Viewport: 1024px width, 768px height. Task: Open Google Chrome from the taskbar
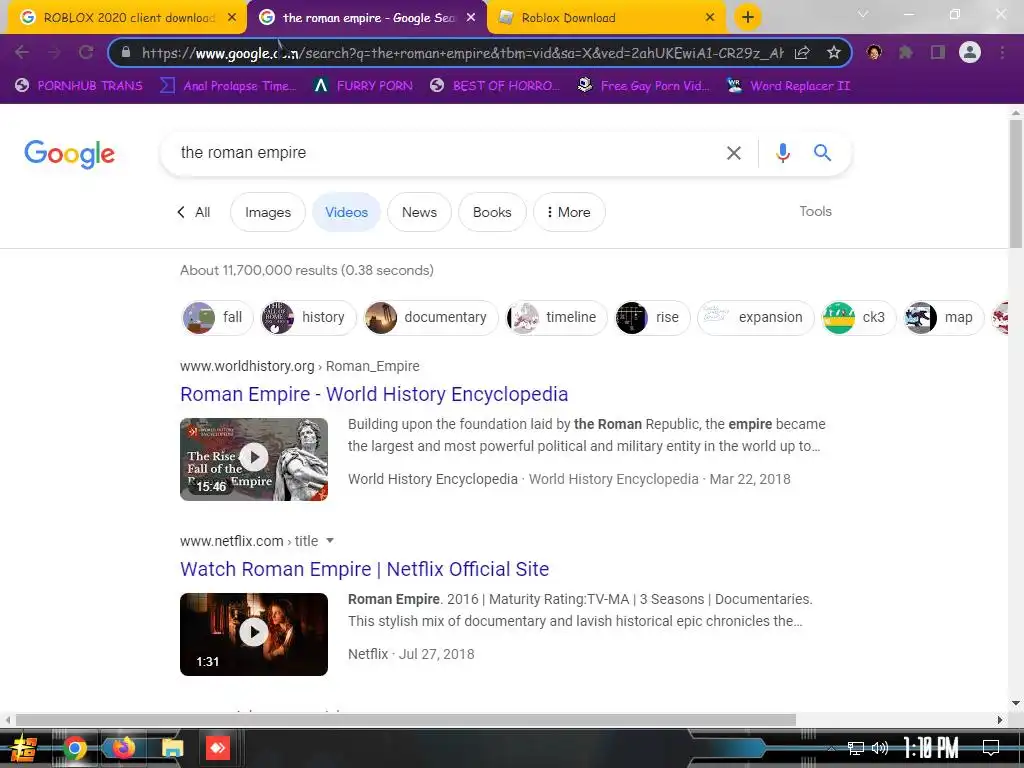point(74,748)
